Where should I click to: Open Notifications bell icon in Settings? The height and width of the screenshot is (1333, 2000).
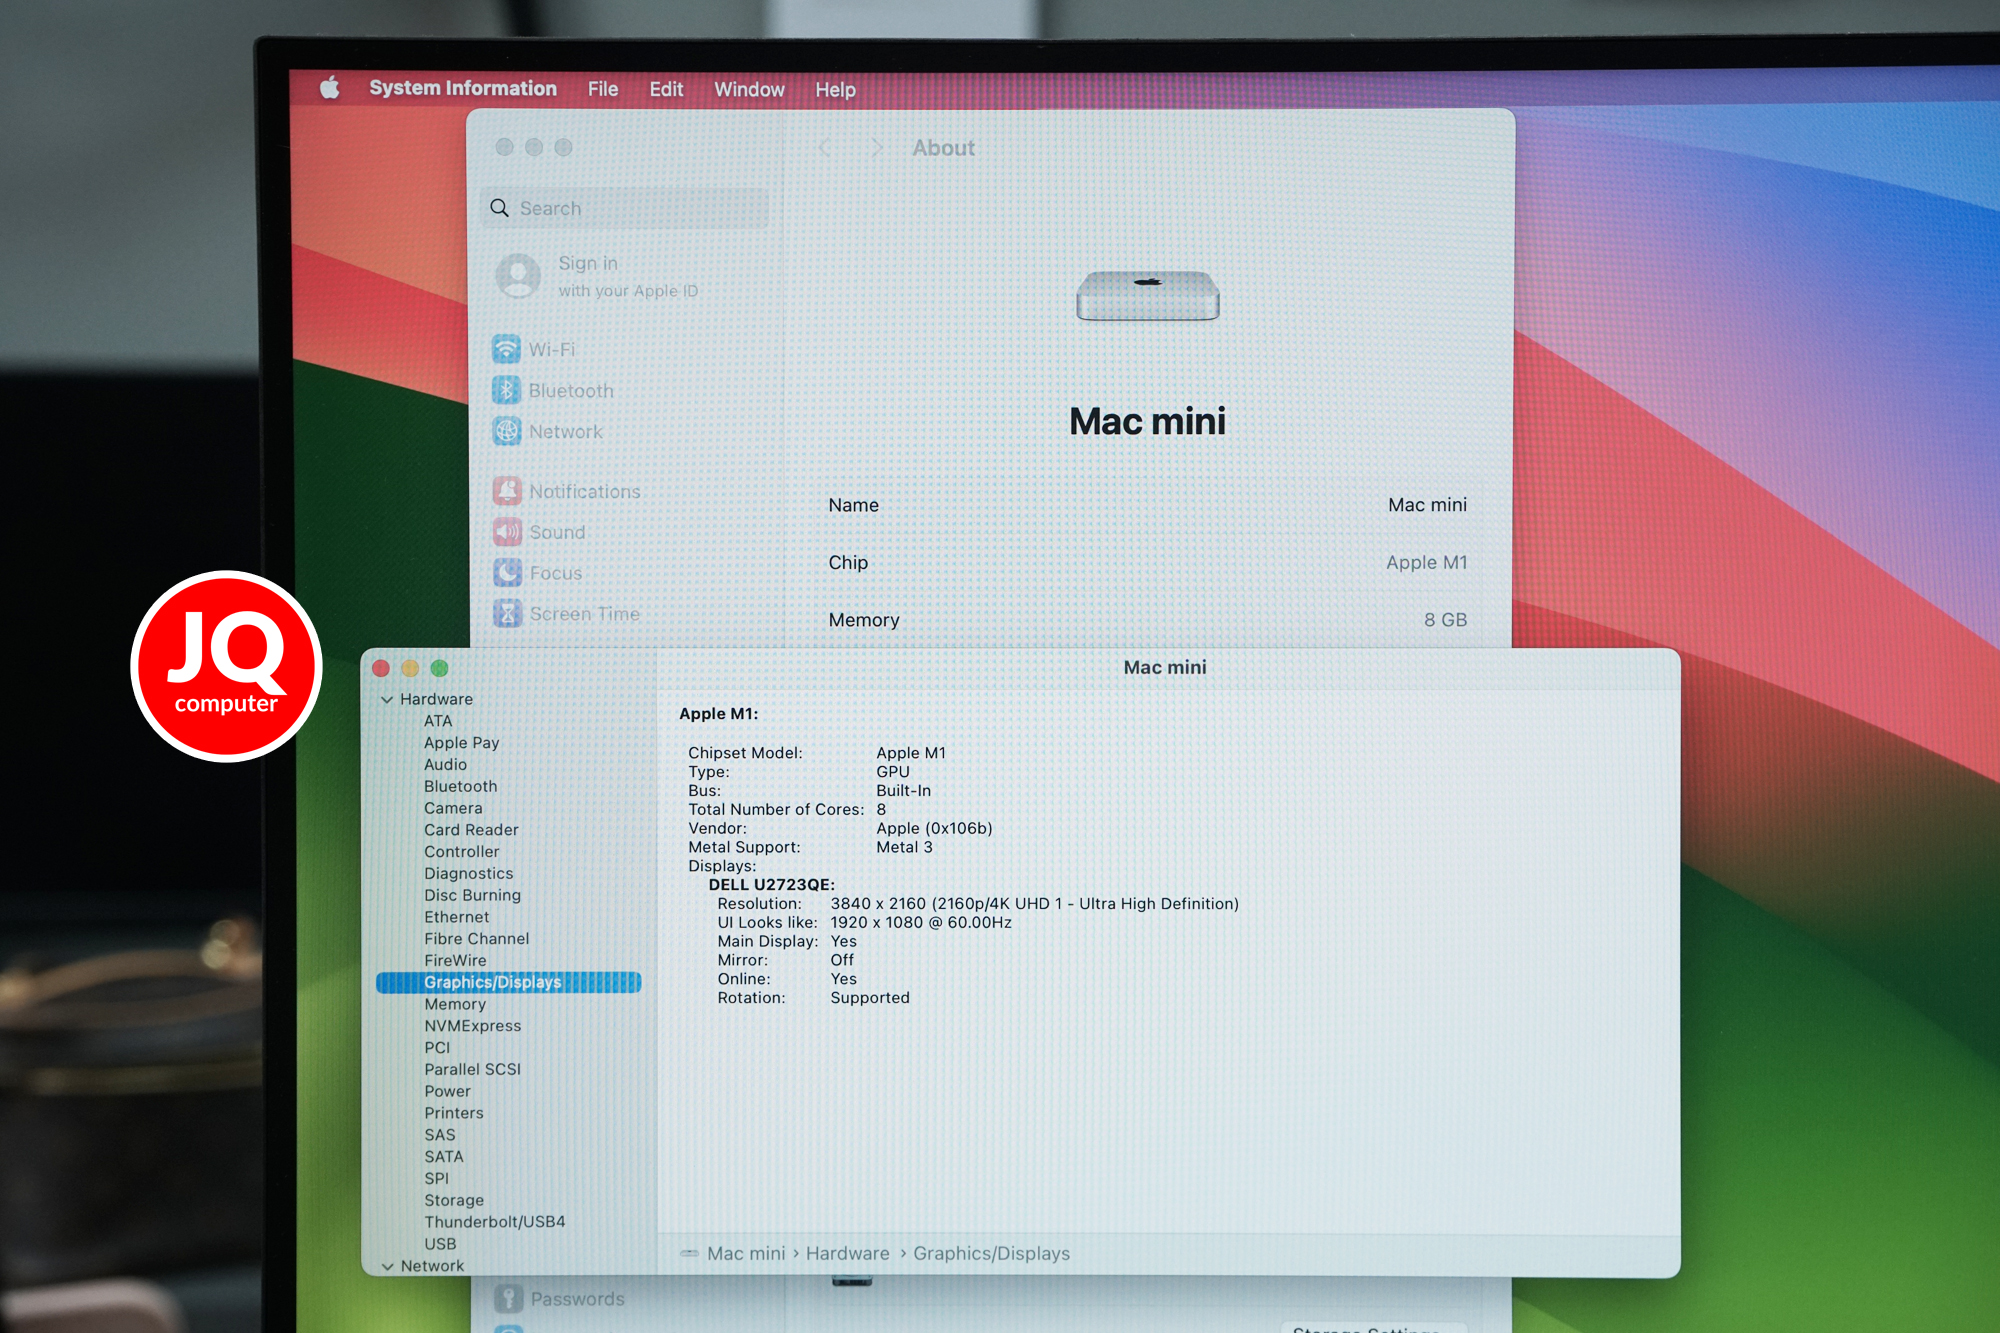[507, 491]
